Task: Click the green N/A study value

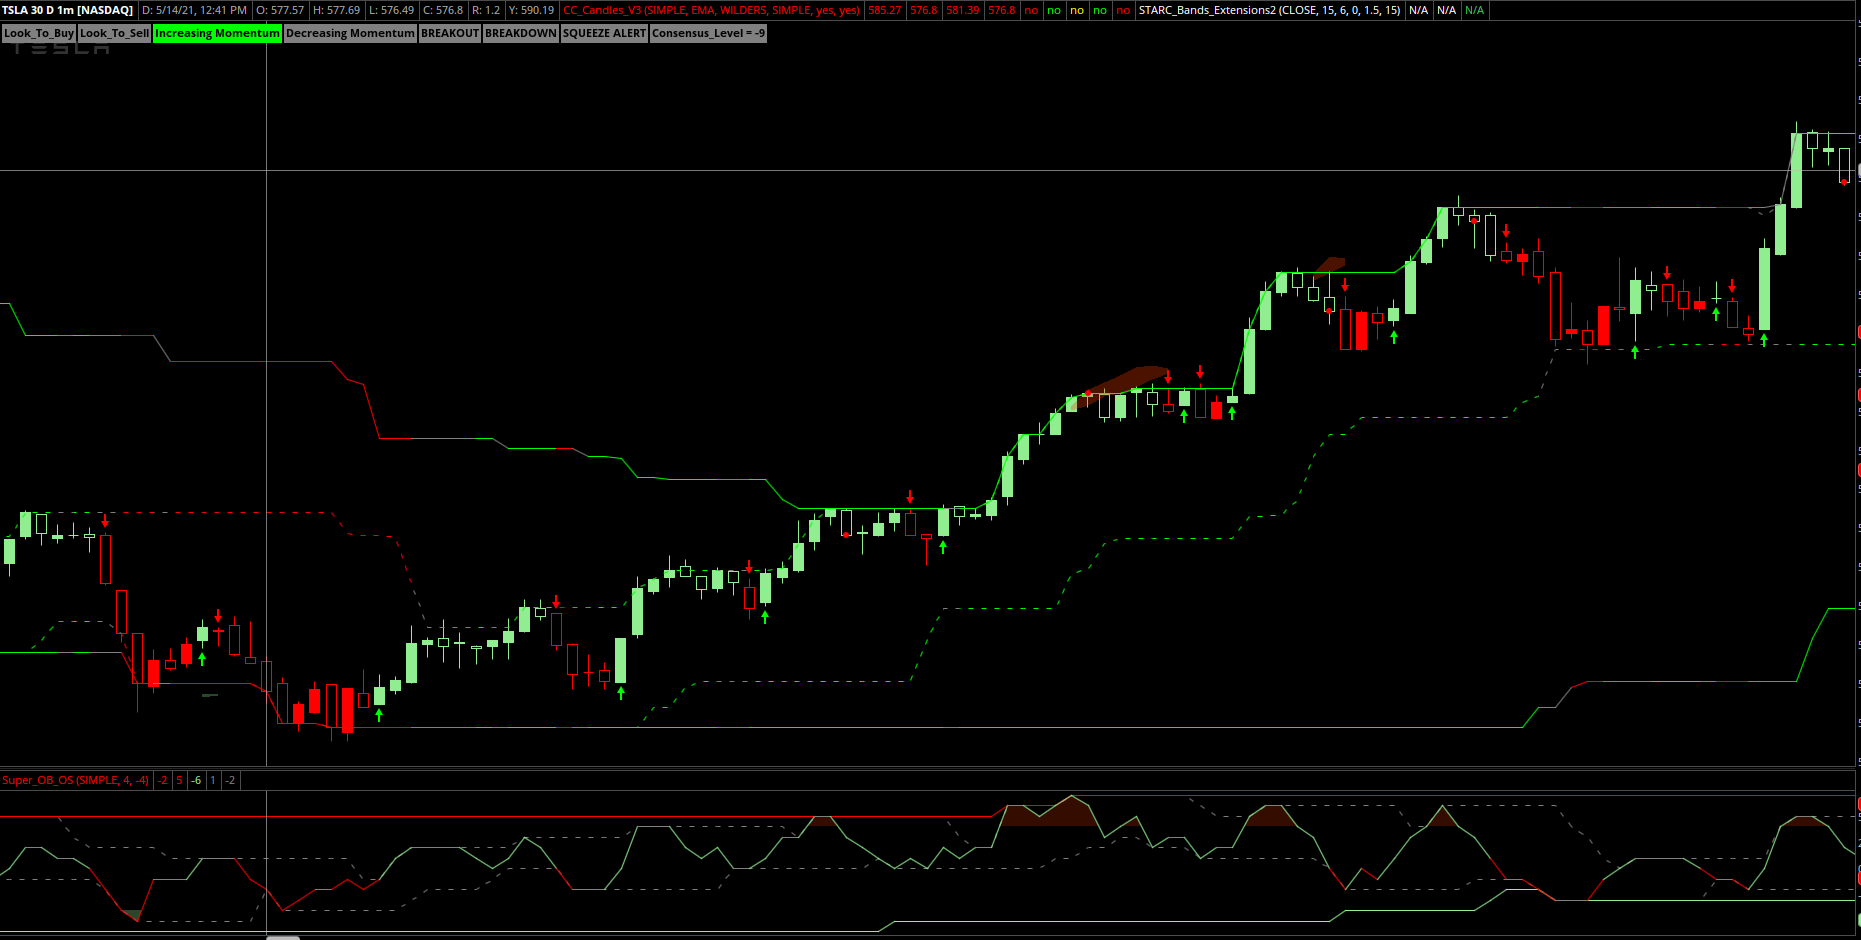Action: coord(1474,10)
